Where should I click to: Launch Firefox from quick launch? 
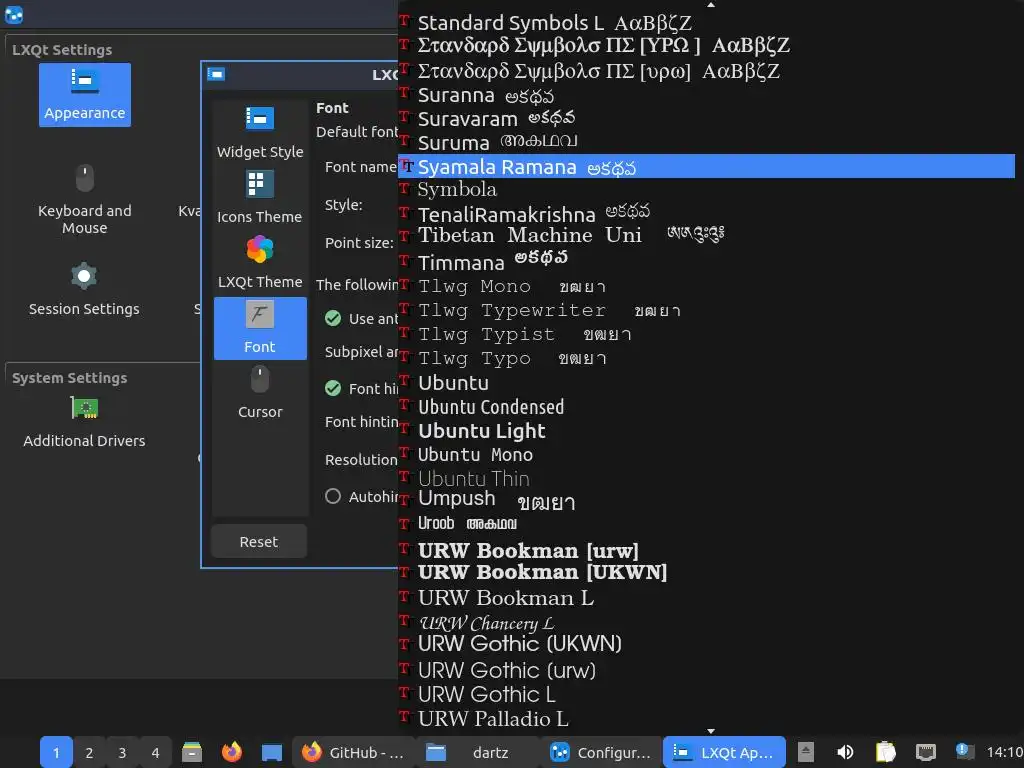tap(232, 752)
